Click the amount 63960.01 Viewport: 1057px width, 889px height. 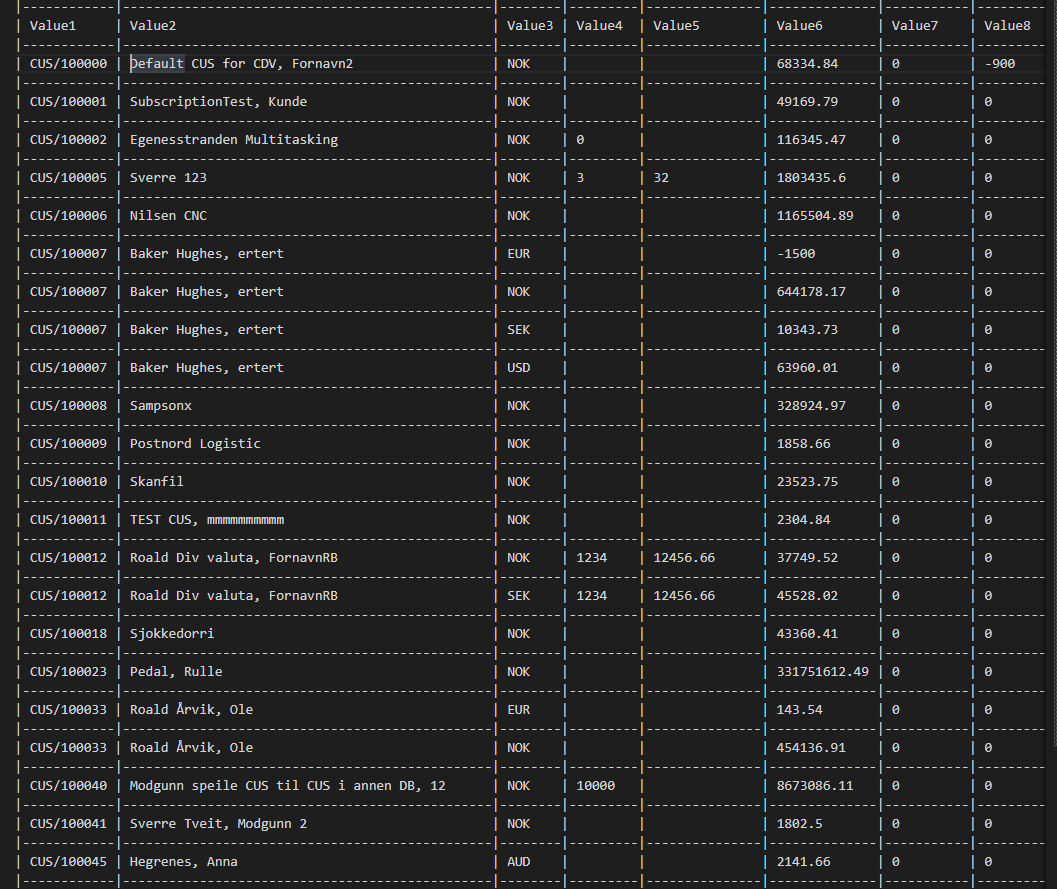(808, 368)
